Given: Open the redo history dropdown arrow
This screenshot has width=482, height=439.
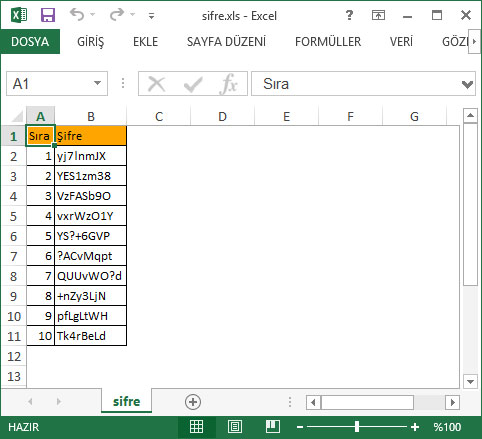Looking at the screenshot, I should 133,15.
